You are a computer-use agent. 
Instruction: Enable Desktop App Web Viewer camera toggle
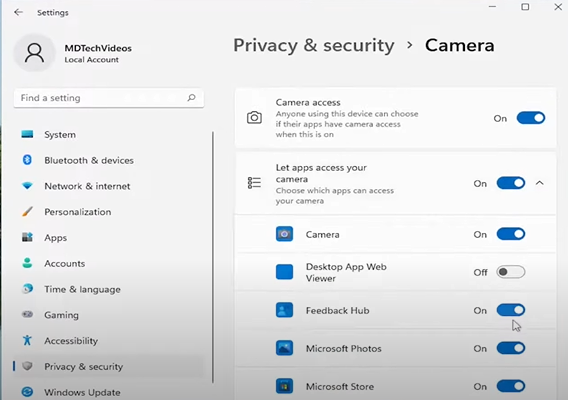point(511,272)
